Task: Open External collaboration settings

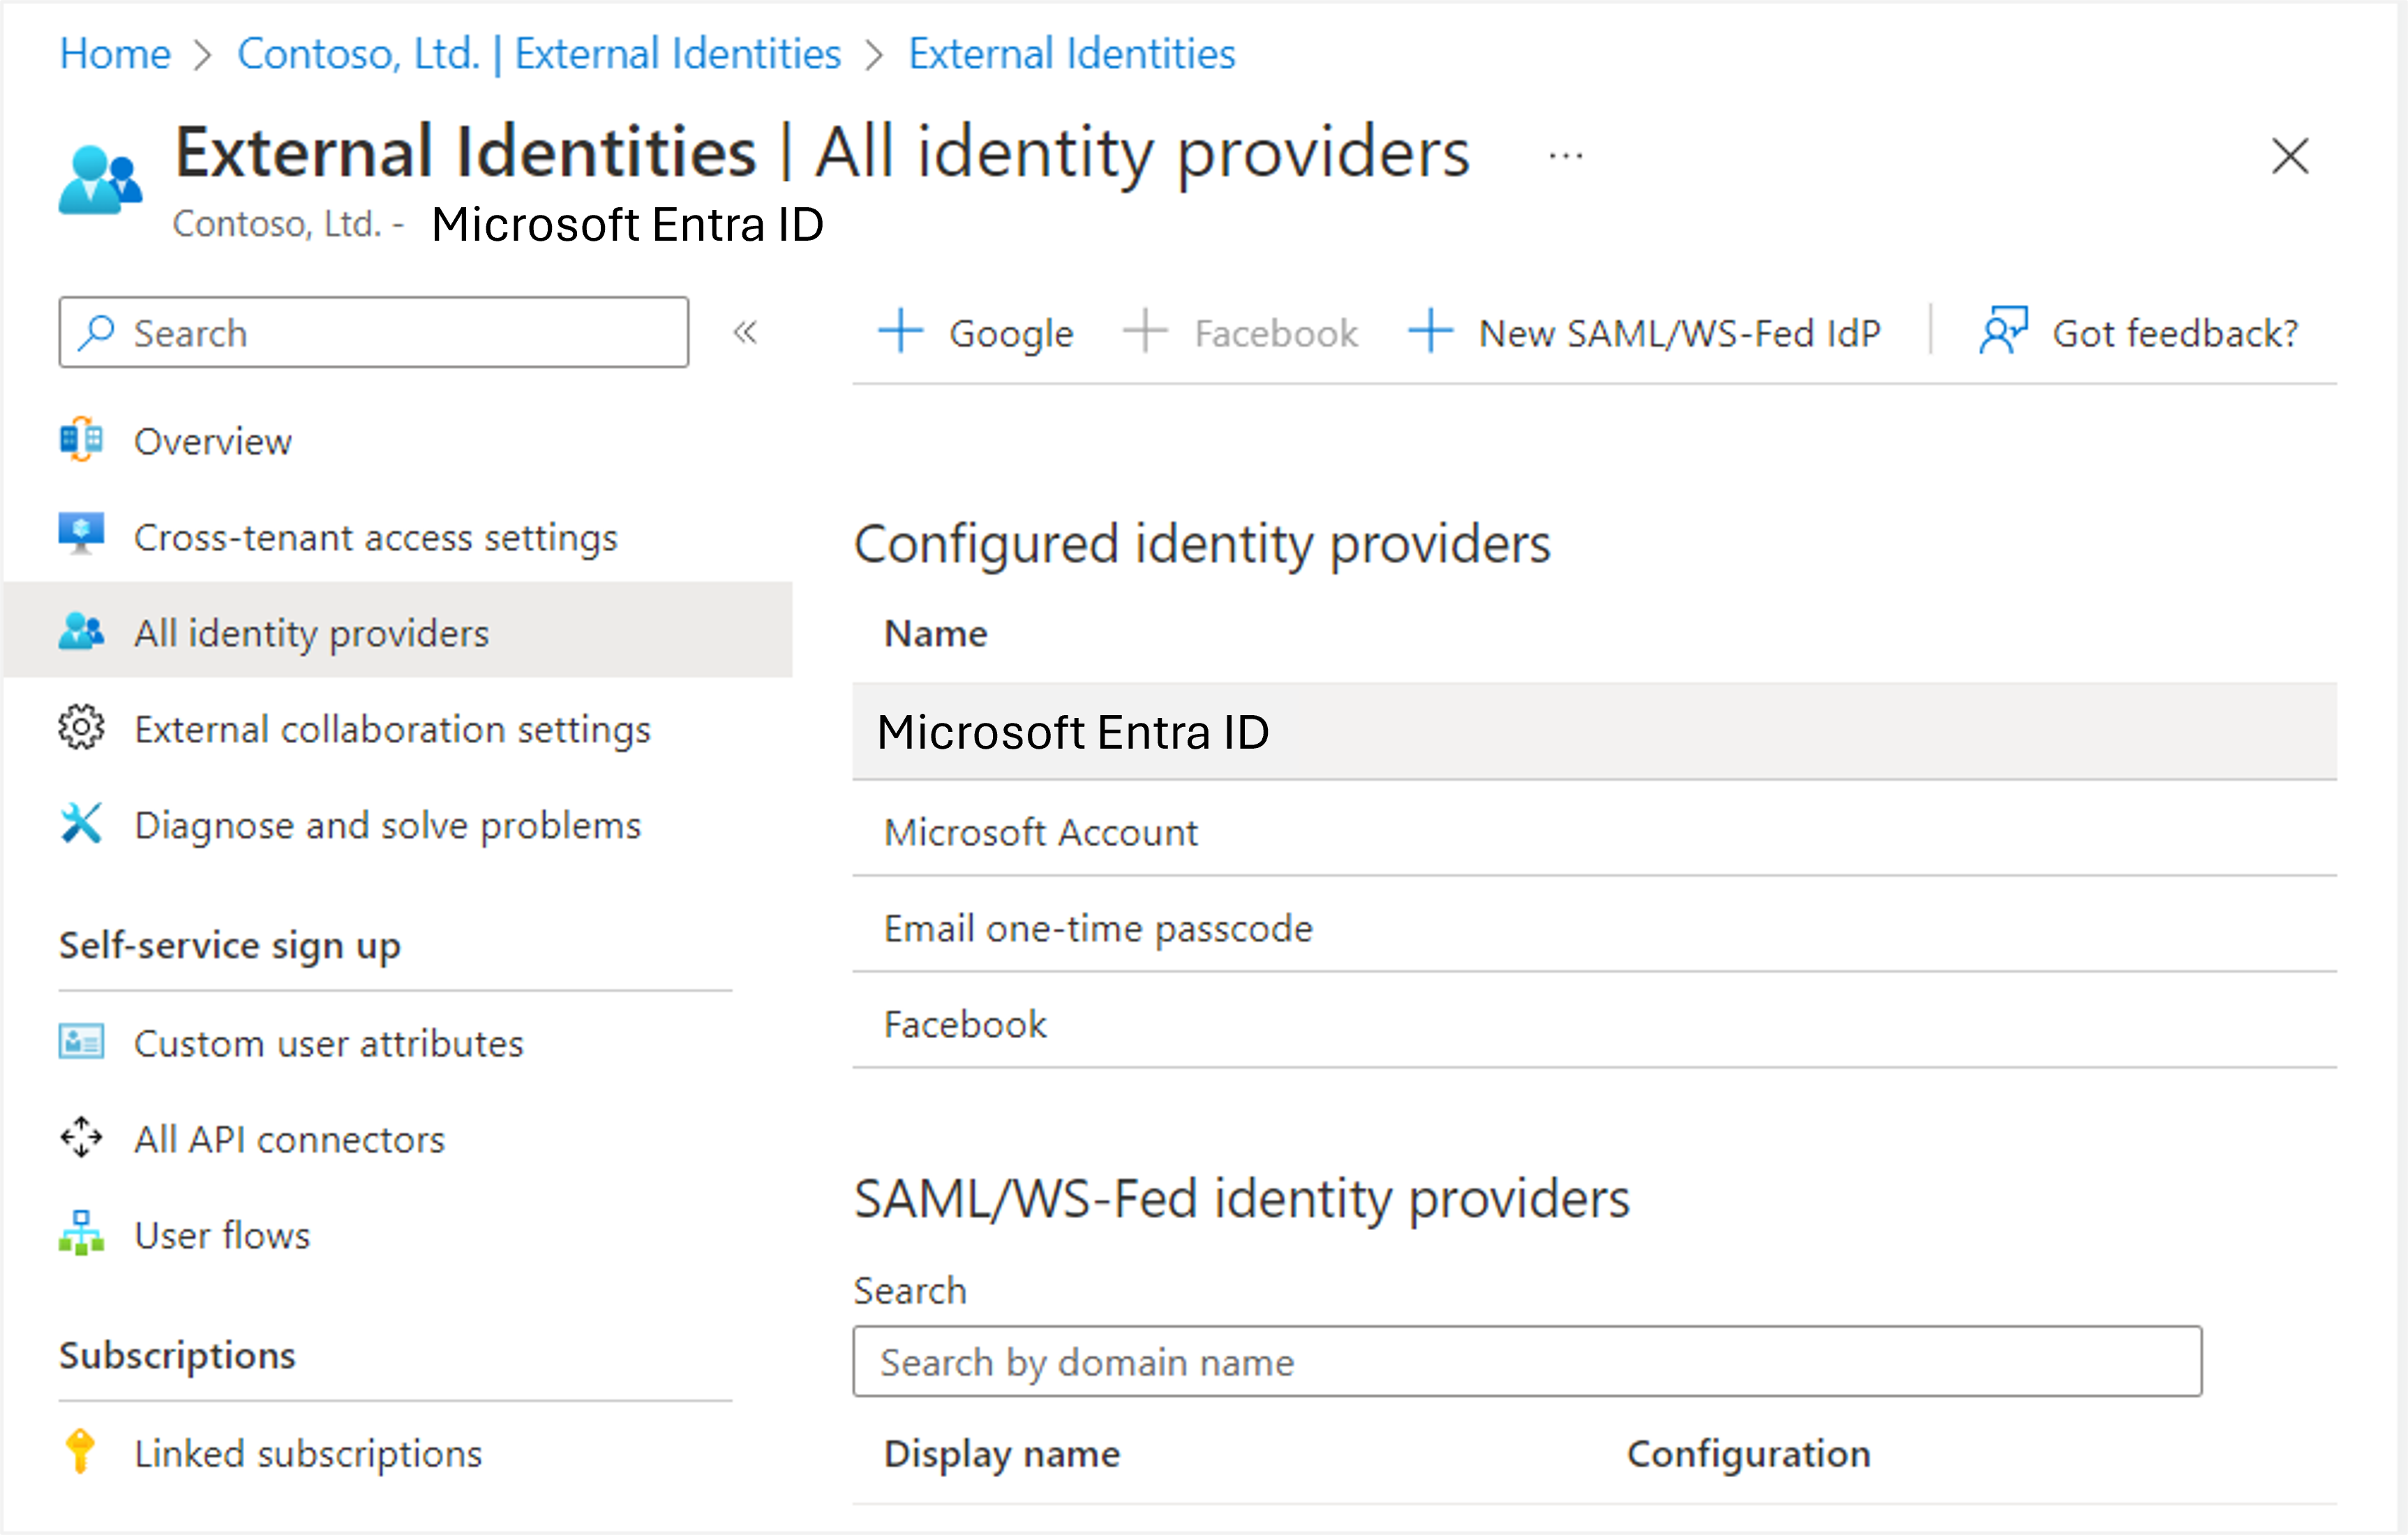Action: (x=392, y=730)
